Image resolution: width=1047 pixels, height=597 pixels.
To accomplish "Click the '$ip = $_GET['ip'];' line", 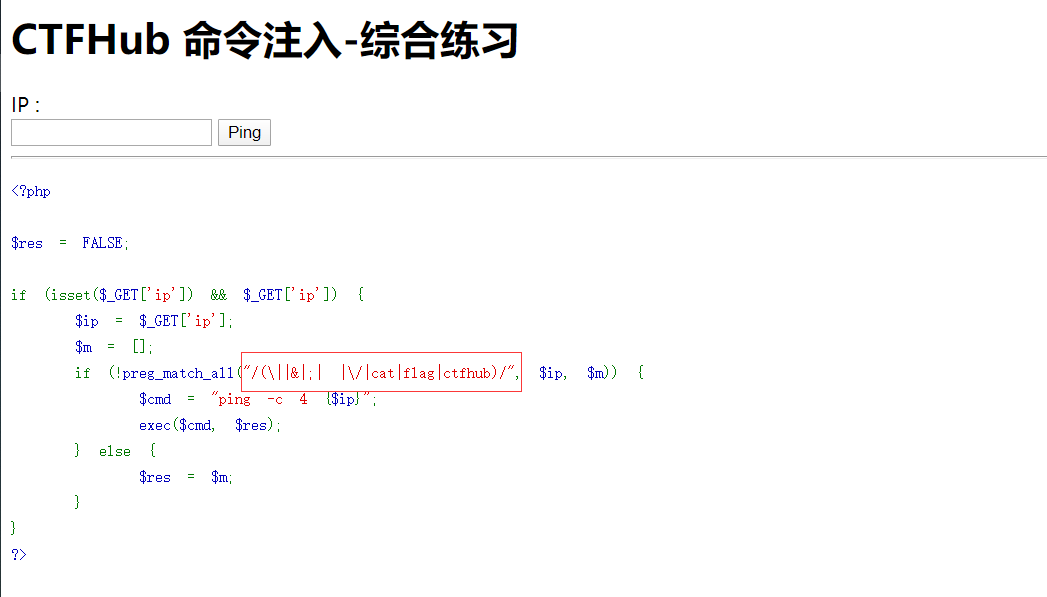I will (x=154, y=321).
